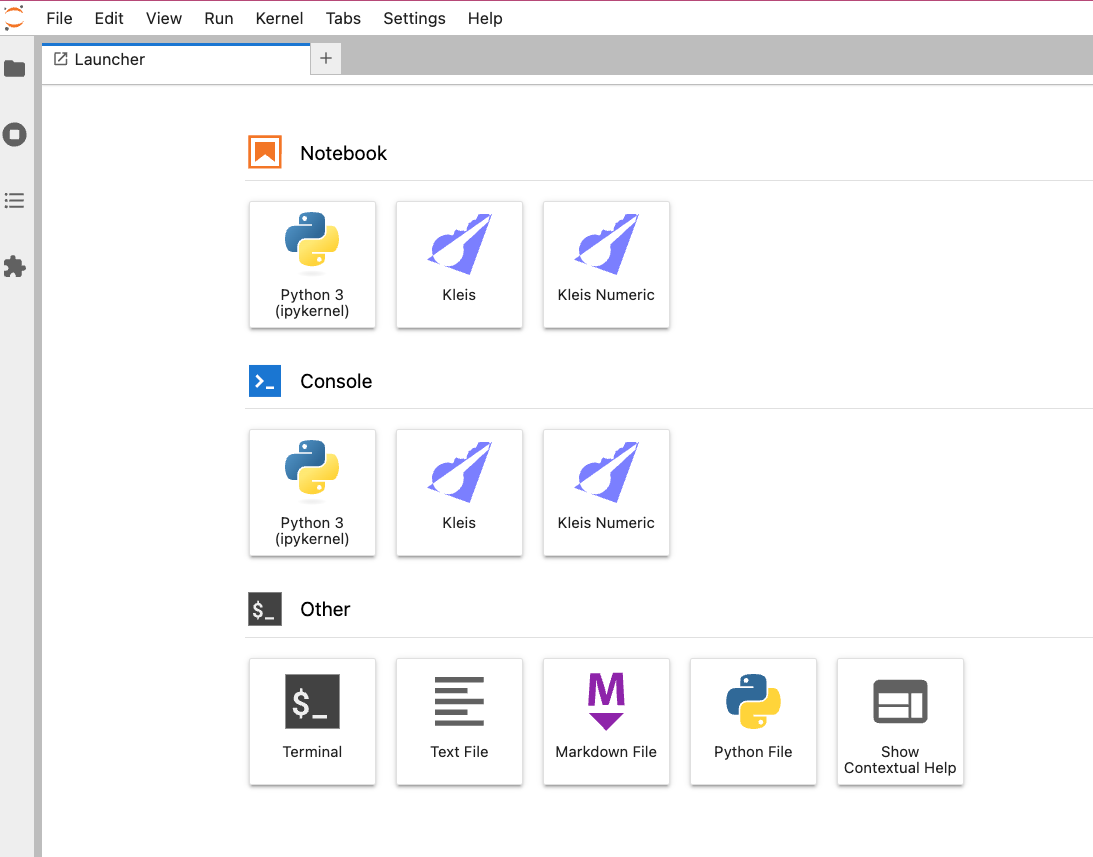Click the new launcher plus button
Screen dimensions: 1093x857
point(325,58)
